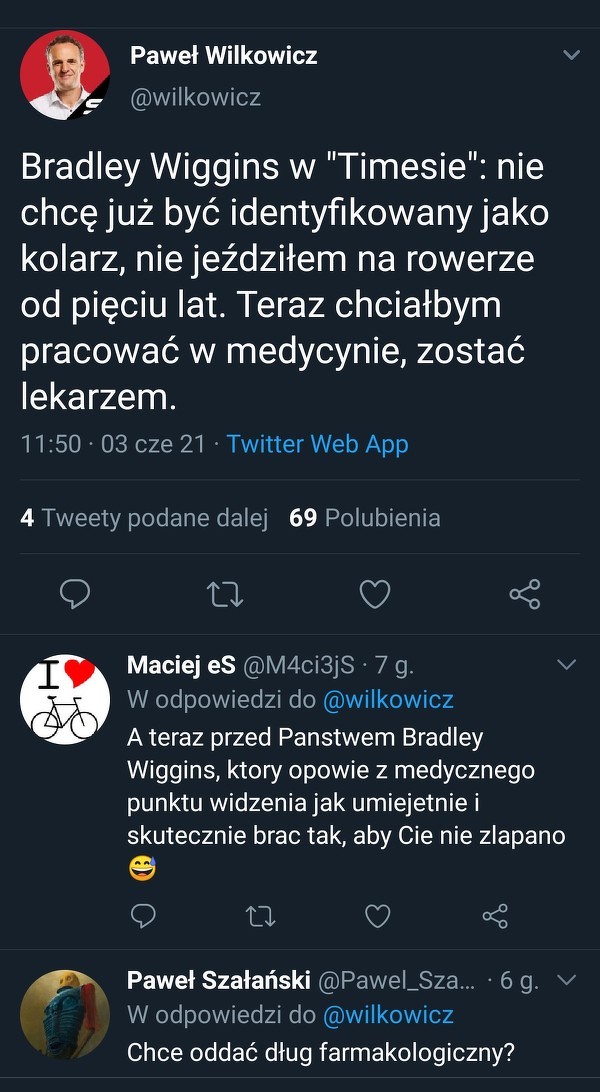Retweet the Bradley Wiggins tweet

pyautogui.click(x=224, y=595)
